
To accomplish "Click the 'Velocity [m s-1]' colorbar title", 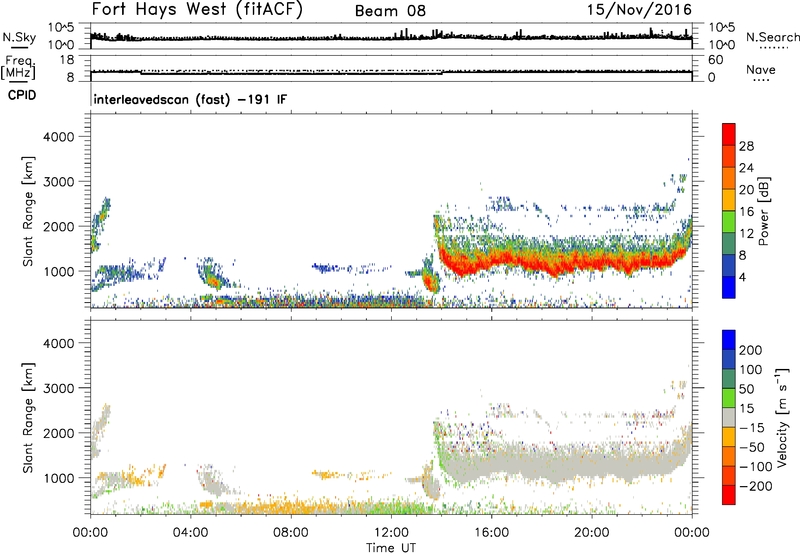I will [x=782, y=417].
